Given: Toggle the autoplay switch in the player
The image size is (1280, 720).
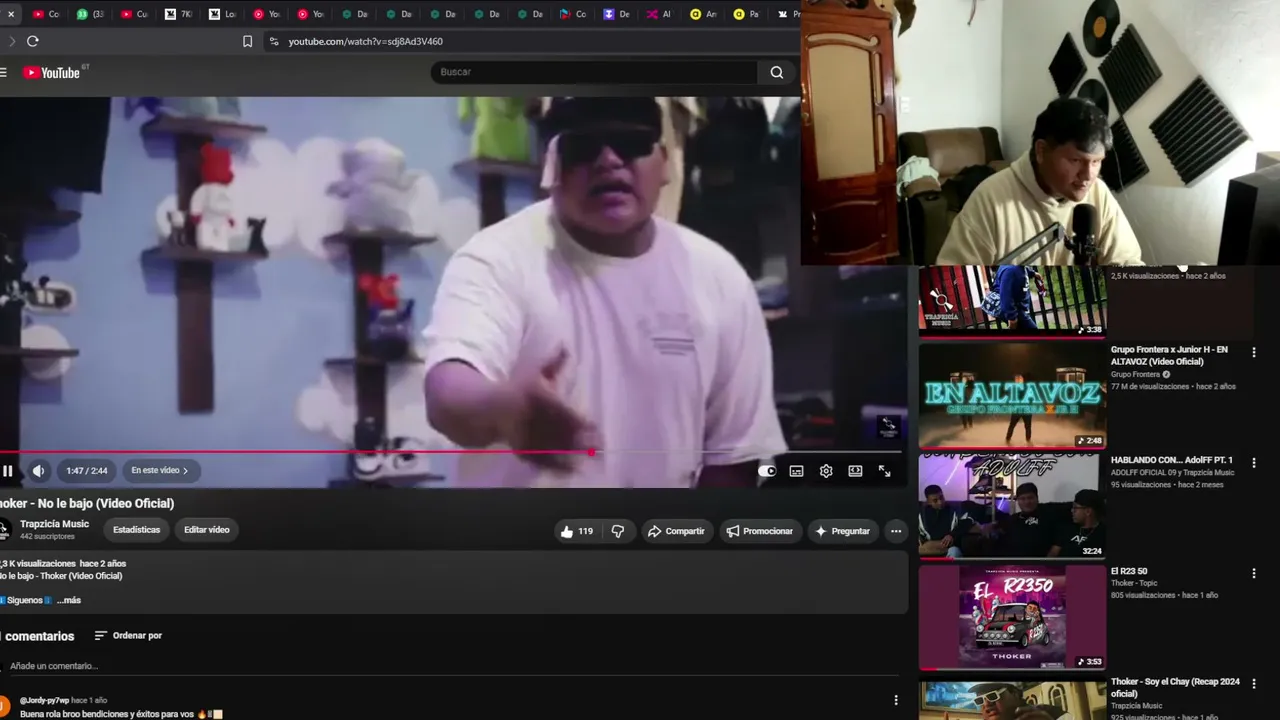Looking at the screenshot, I should 767,471.
